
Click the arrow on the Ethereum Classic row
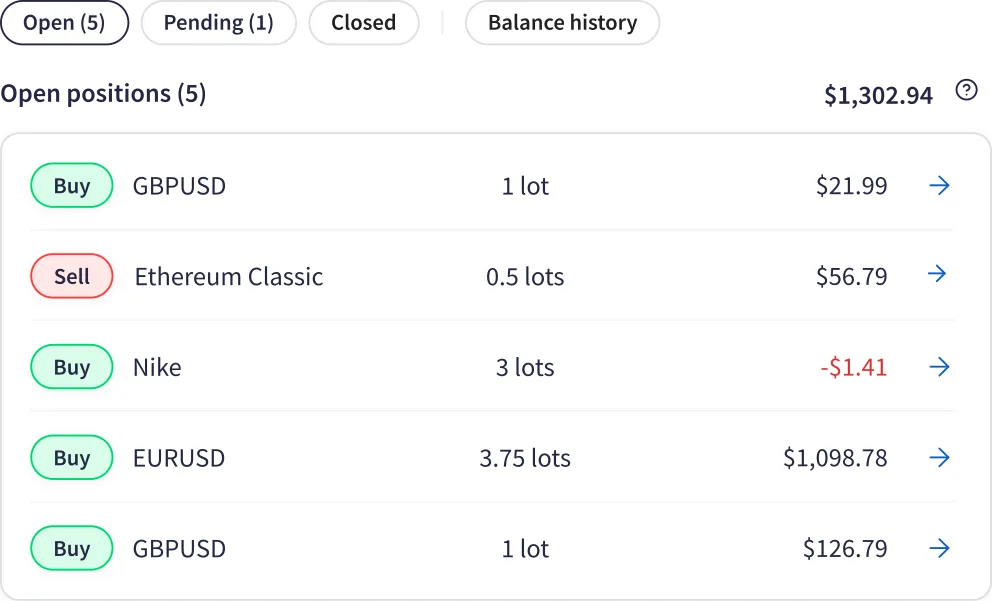point(939,276)
